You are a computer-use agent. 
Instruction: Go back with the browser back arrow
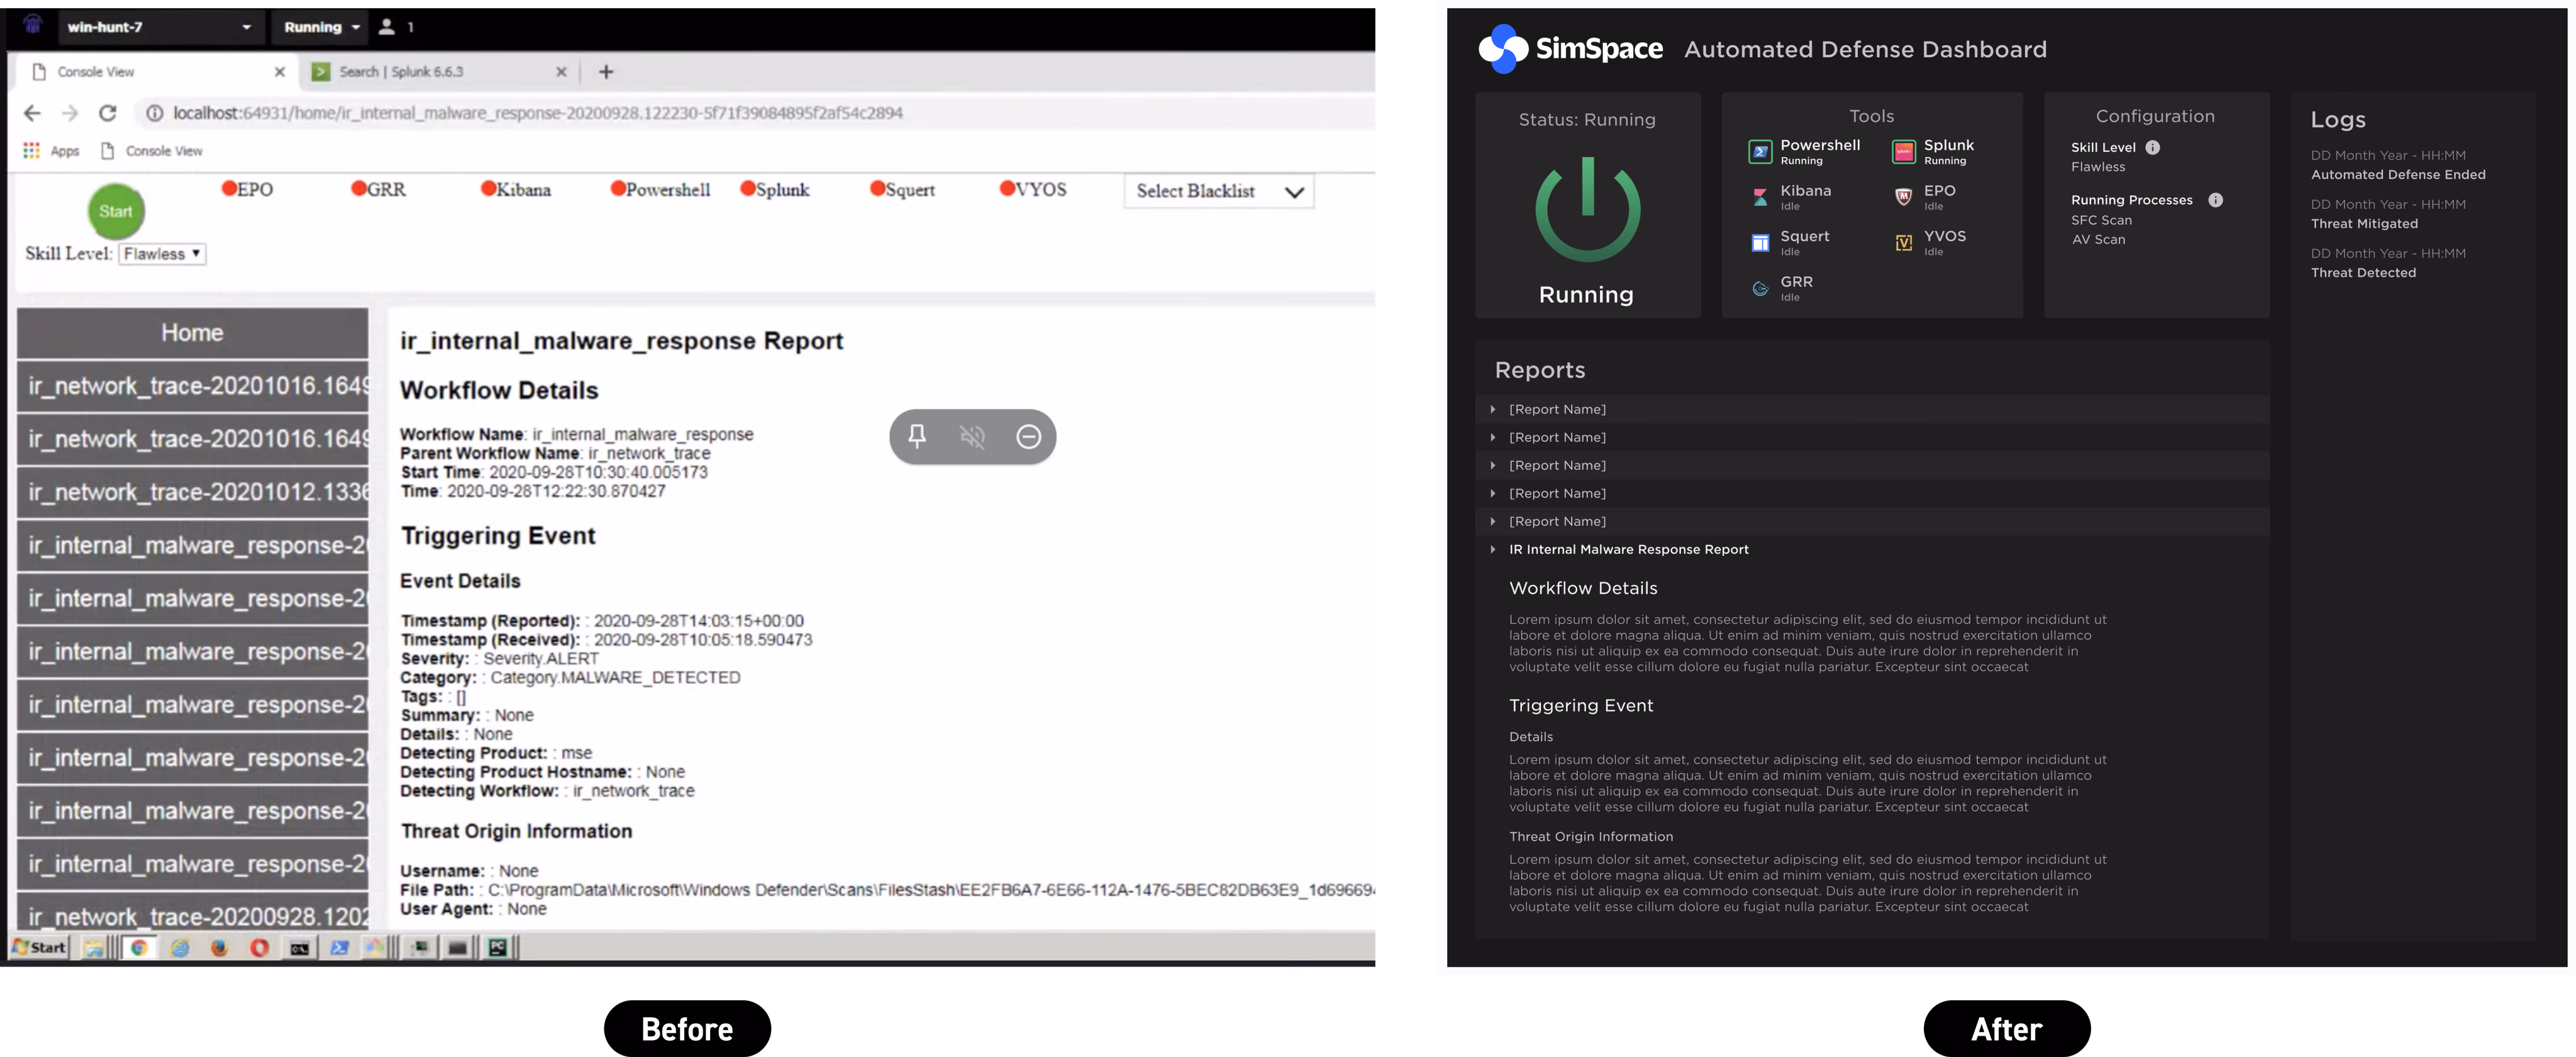[32, 113]
